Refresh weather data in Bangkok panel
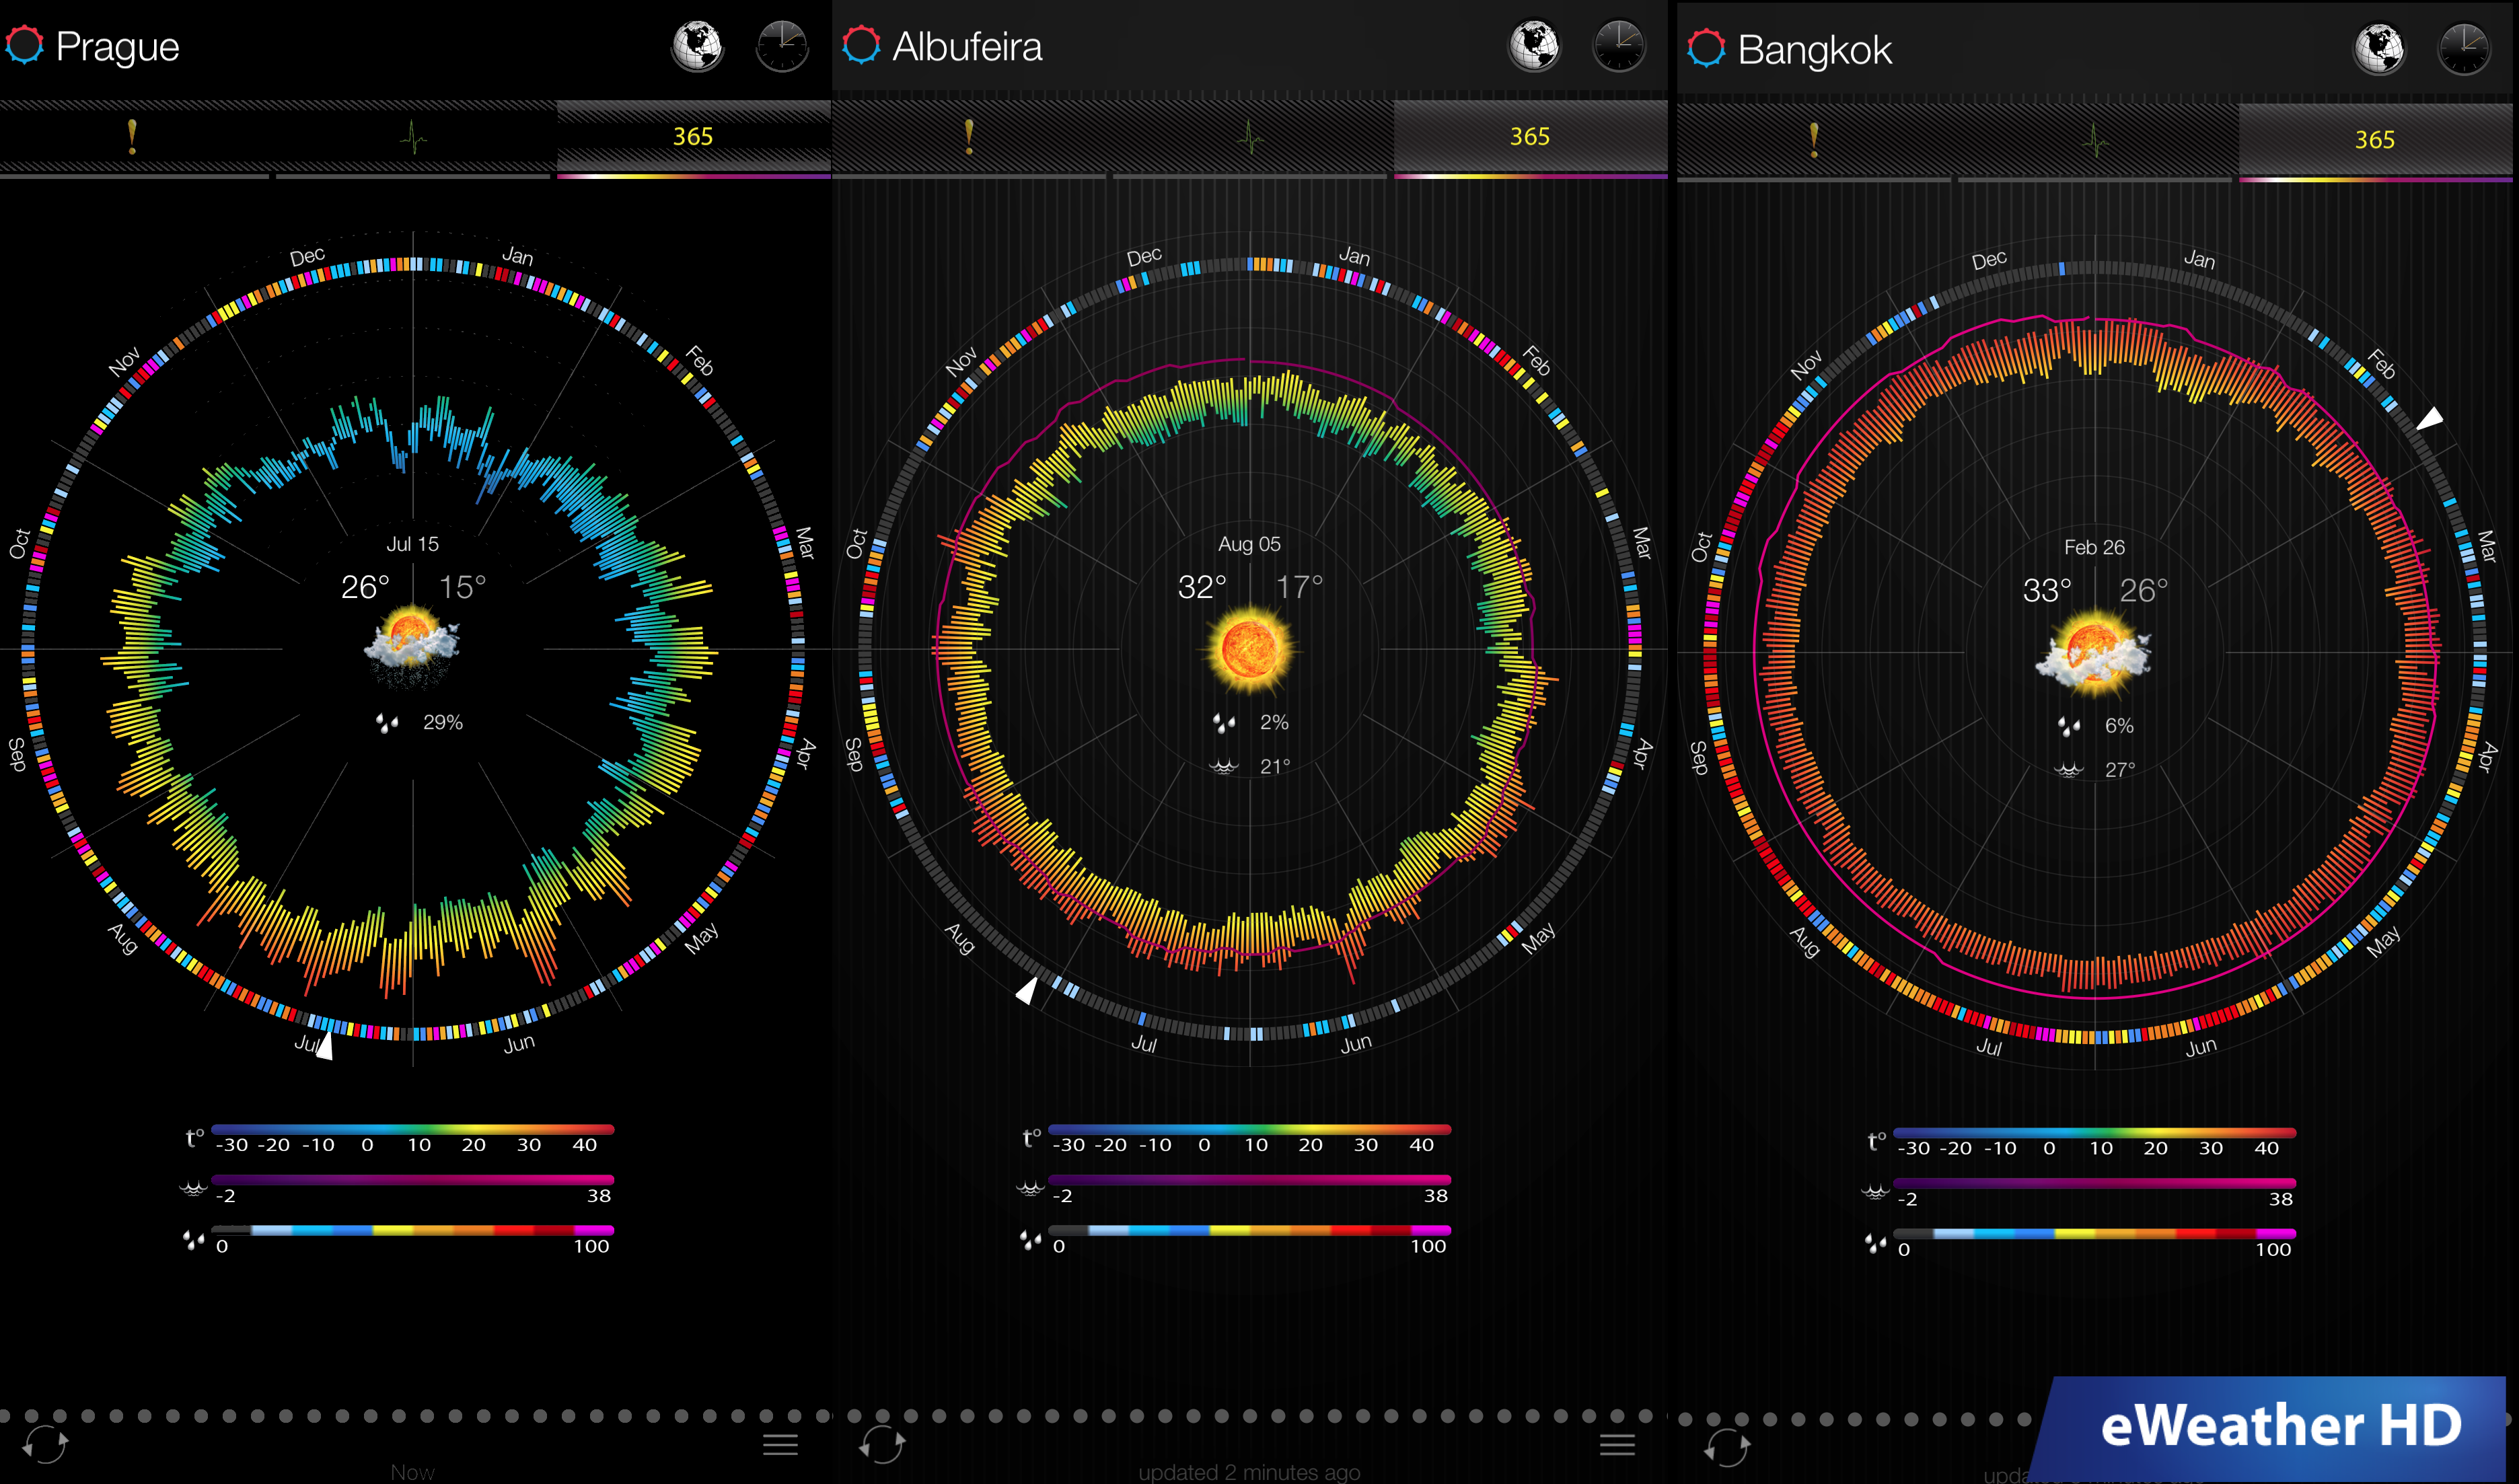The width and height of the screenshot is (2519, 1484). (x=1727, y=1446)
